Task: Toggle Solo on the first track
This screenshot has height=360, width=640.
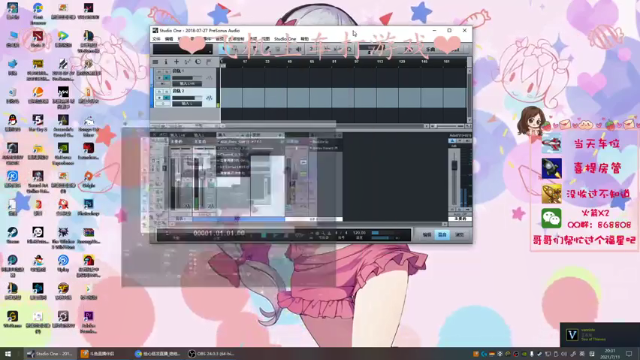Action: click(x=167, y=71)
